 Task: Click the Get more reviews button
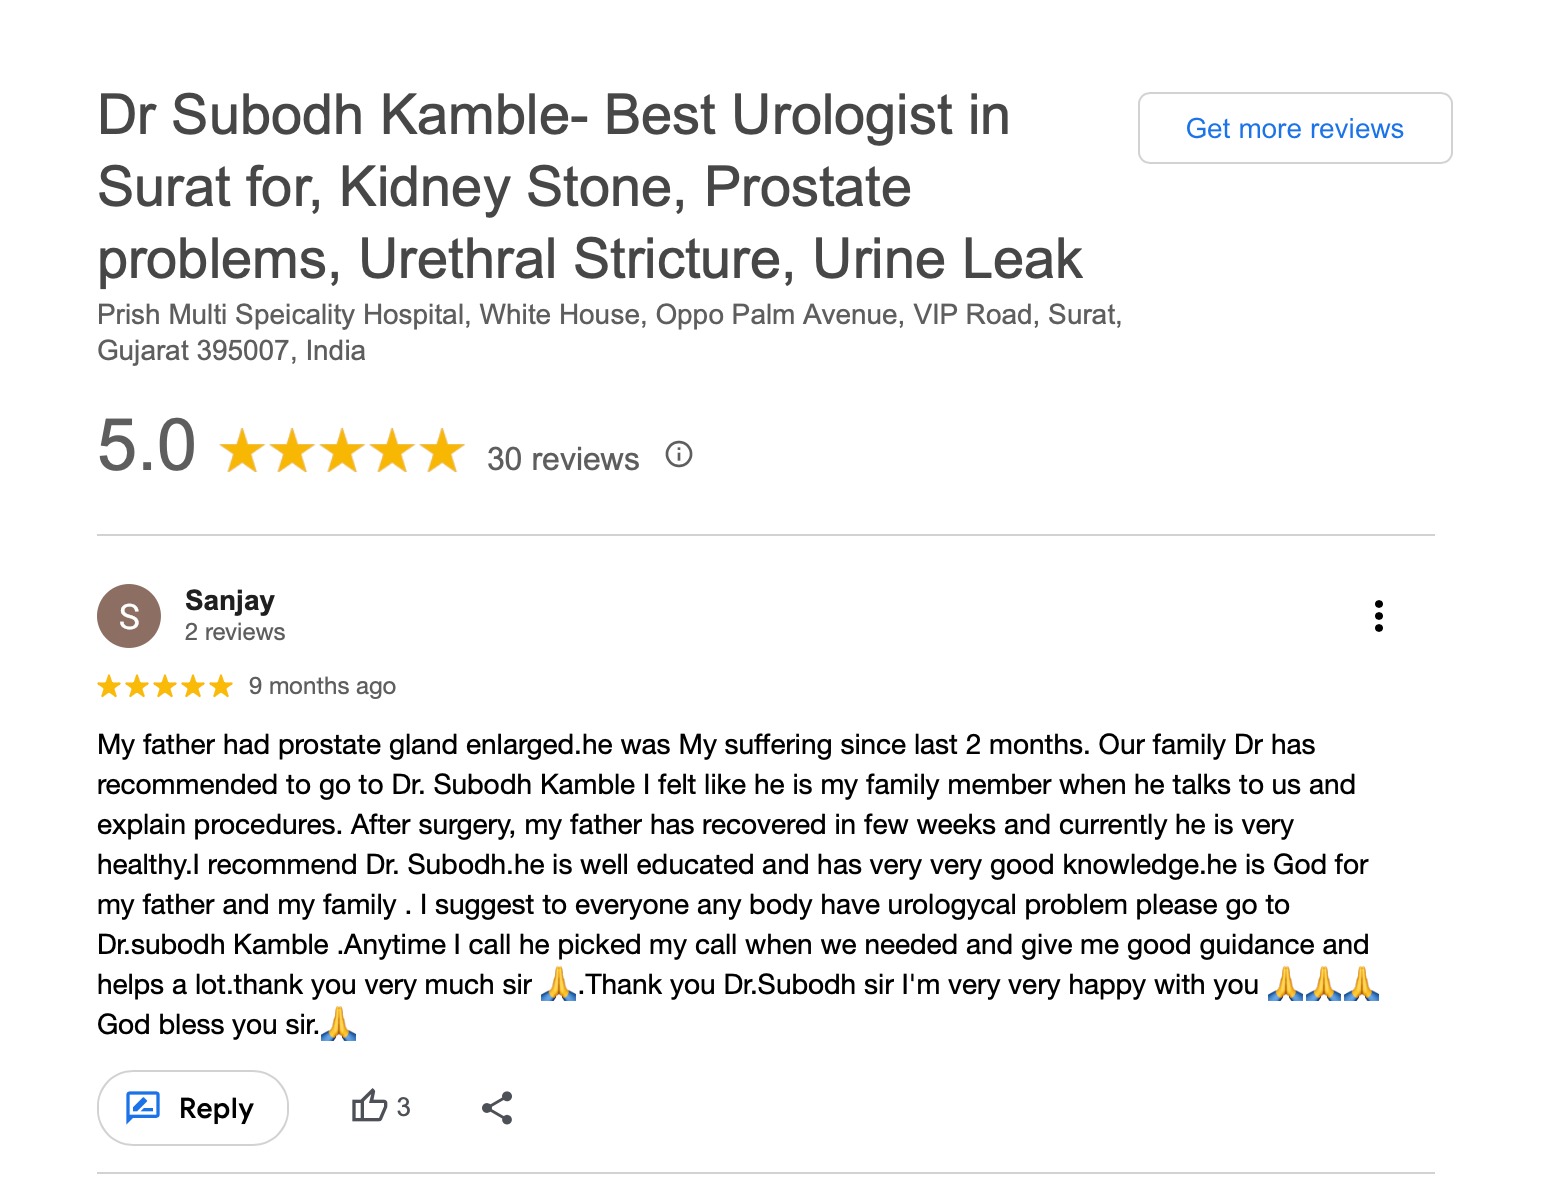(1294, 128)
